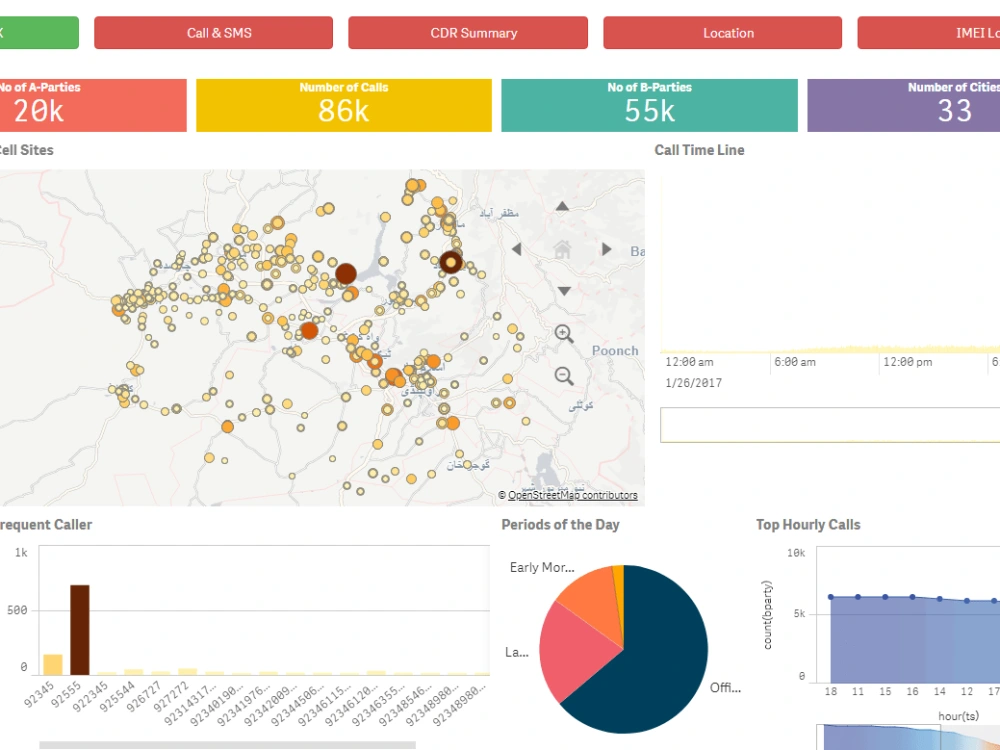Select the Number of Calls 86k tile
This screenshot has width=1000, height=750.
pyautogui.click(x=344, y=105)
